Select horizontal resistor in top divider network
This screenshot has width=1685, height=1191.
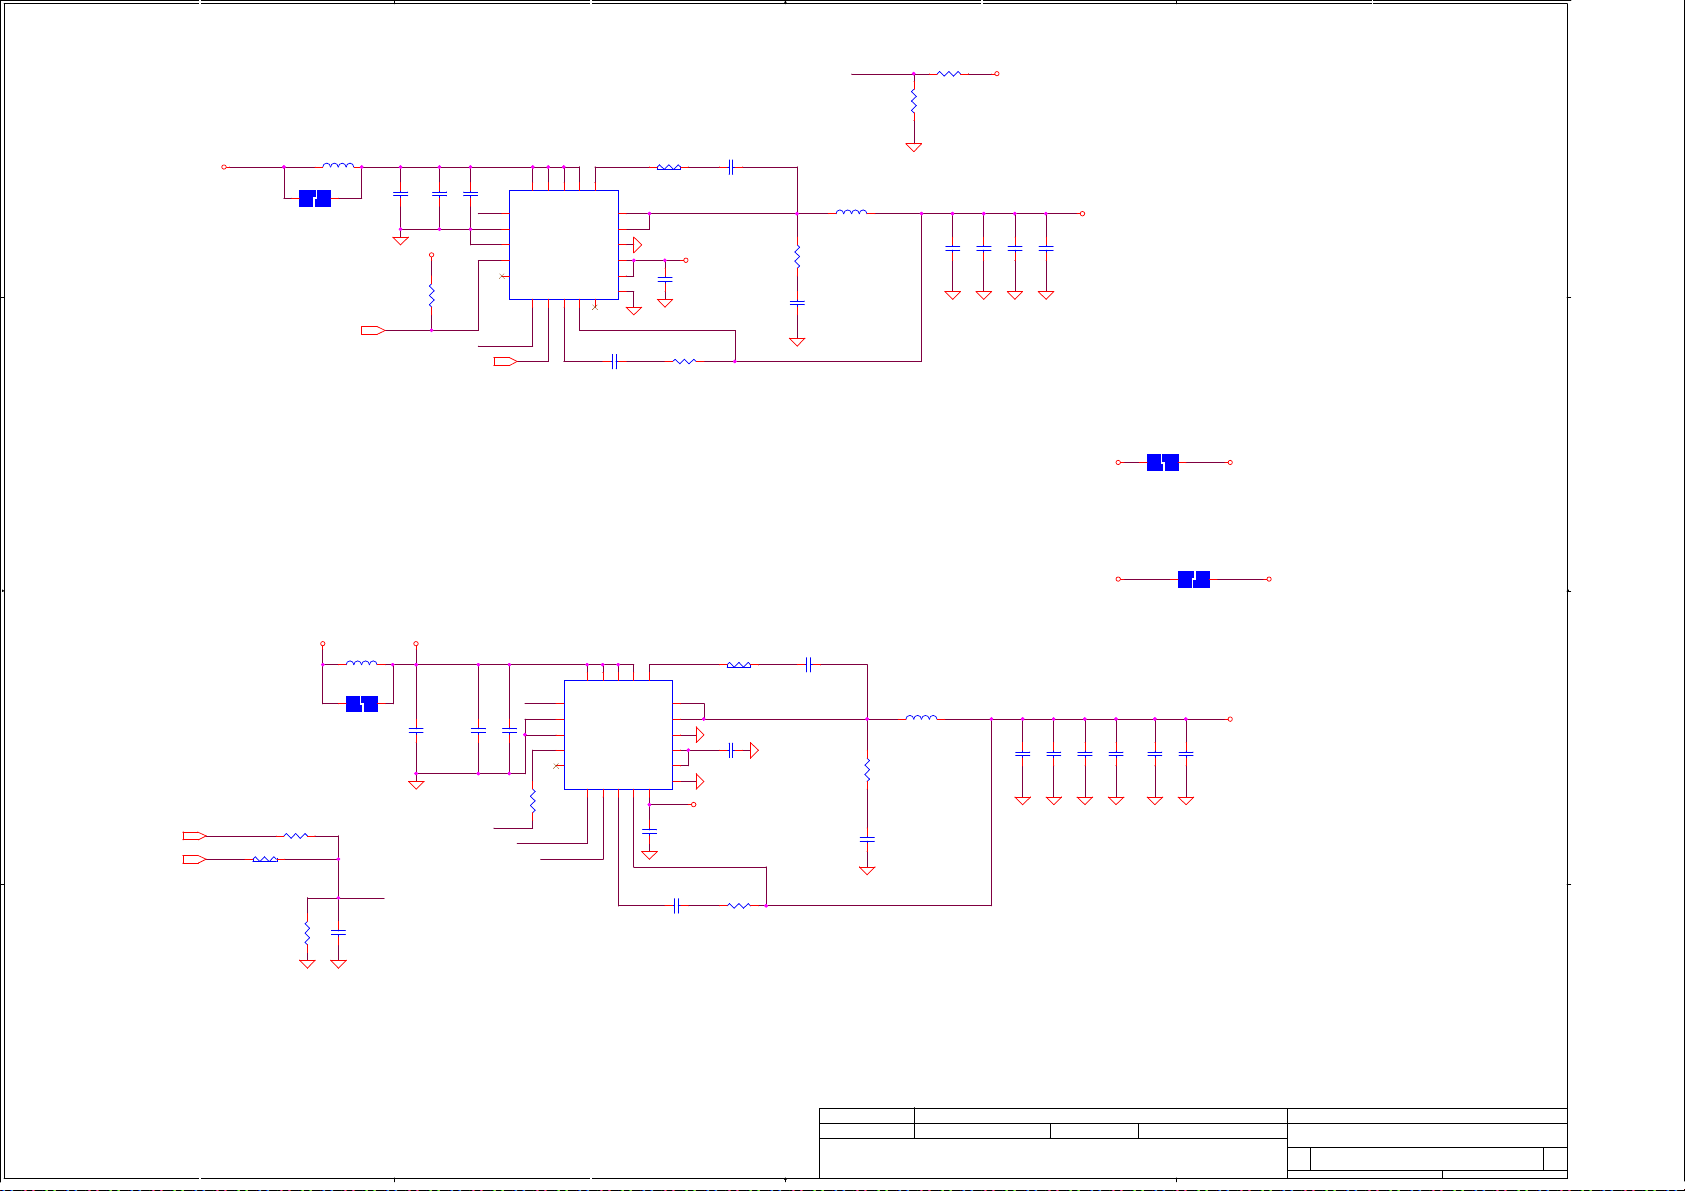point(949,73)
